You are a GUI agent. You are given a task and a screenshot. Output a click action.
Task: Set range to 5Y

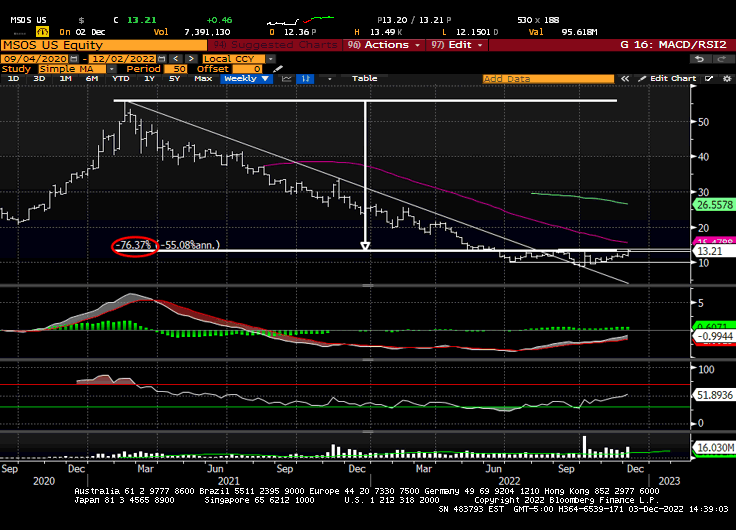[174, 78]
